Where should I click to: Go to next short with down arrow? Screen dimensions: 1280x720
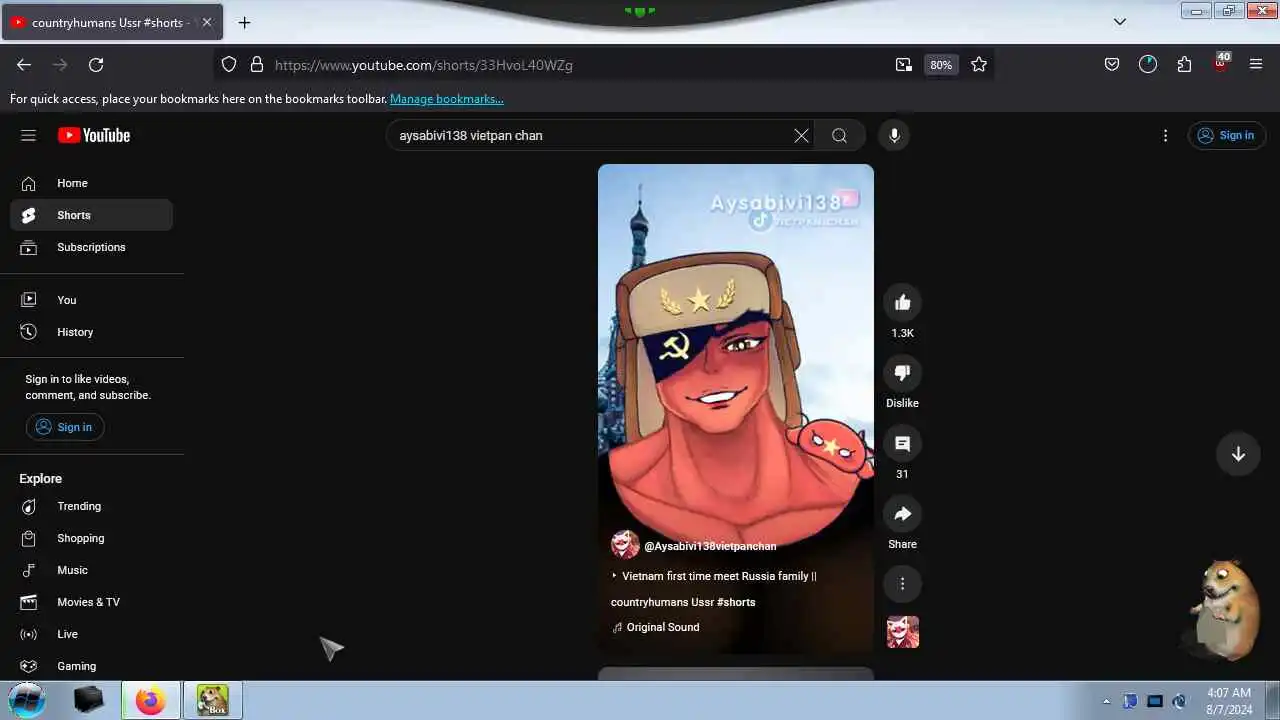click(1238, 454)
